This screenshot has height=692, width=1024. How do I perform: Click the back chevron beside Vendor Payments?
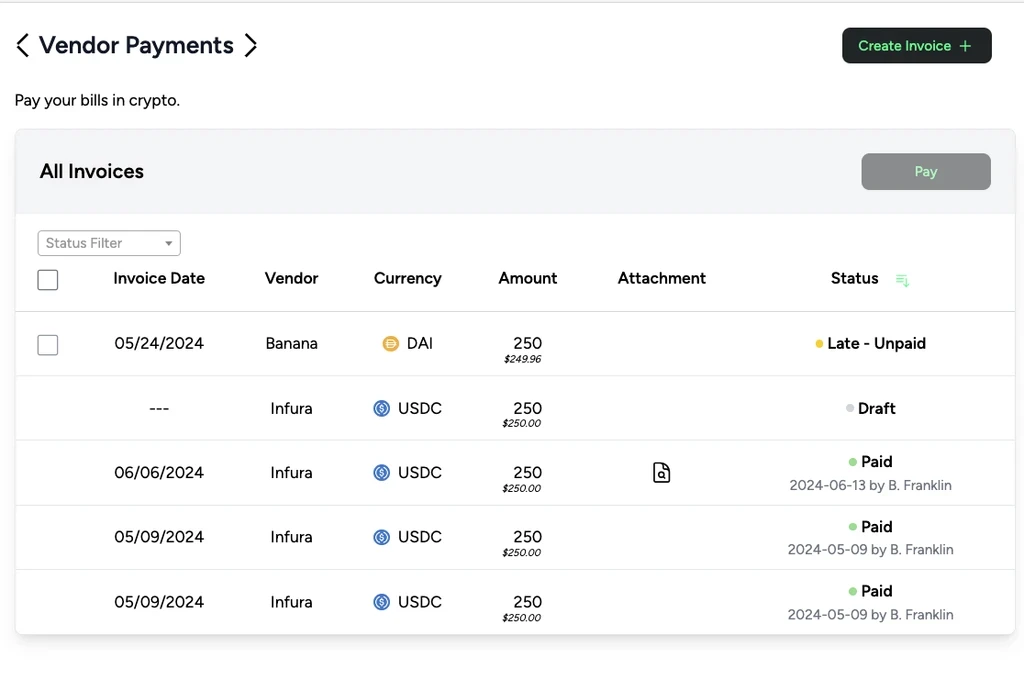pyautogui.click(x=22, y=46)
